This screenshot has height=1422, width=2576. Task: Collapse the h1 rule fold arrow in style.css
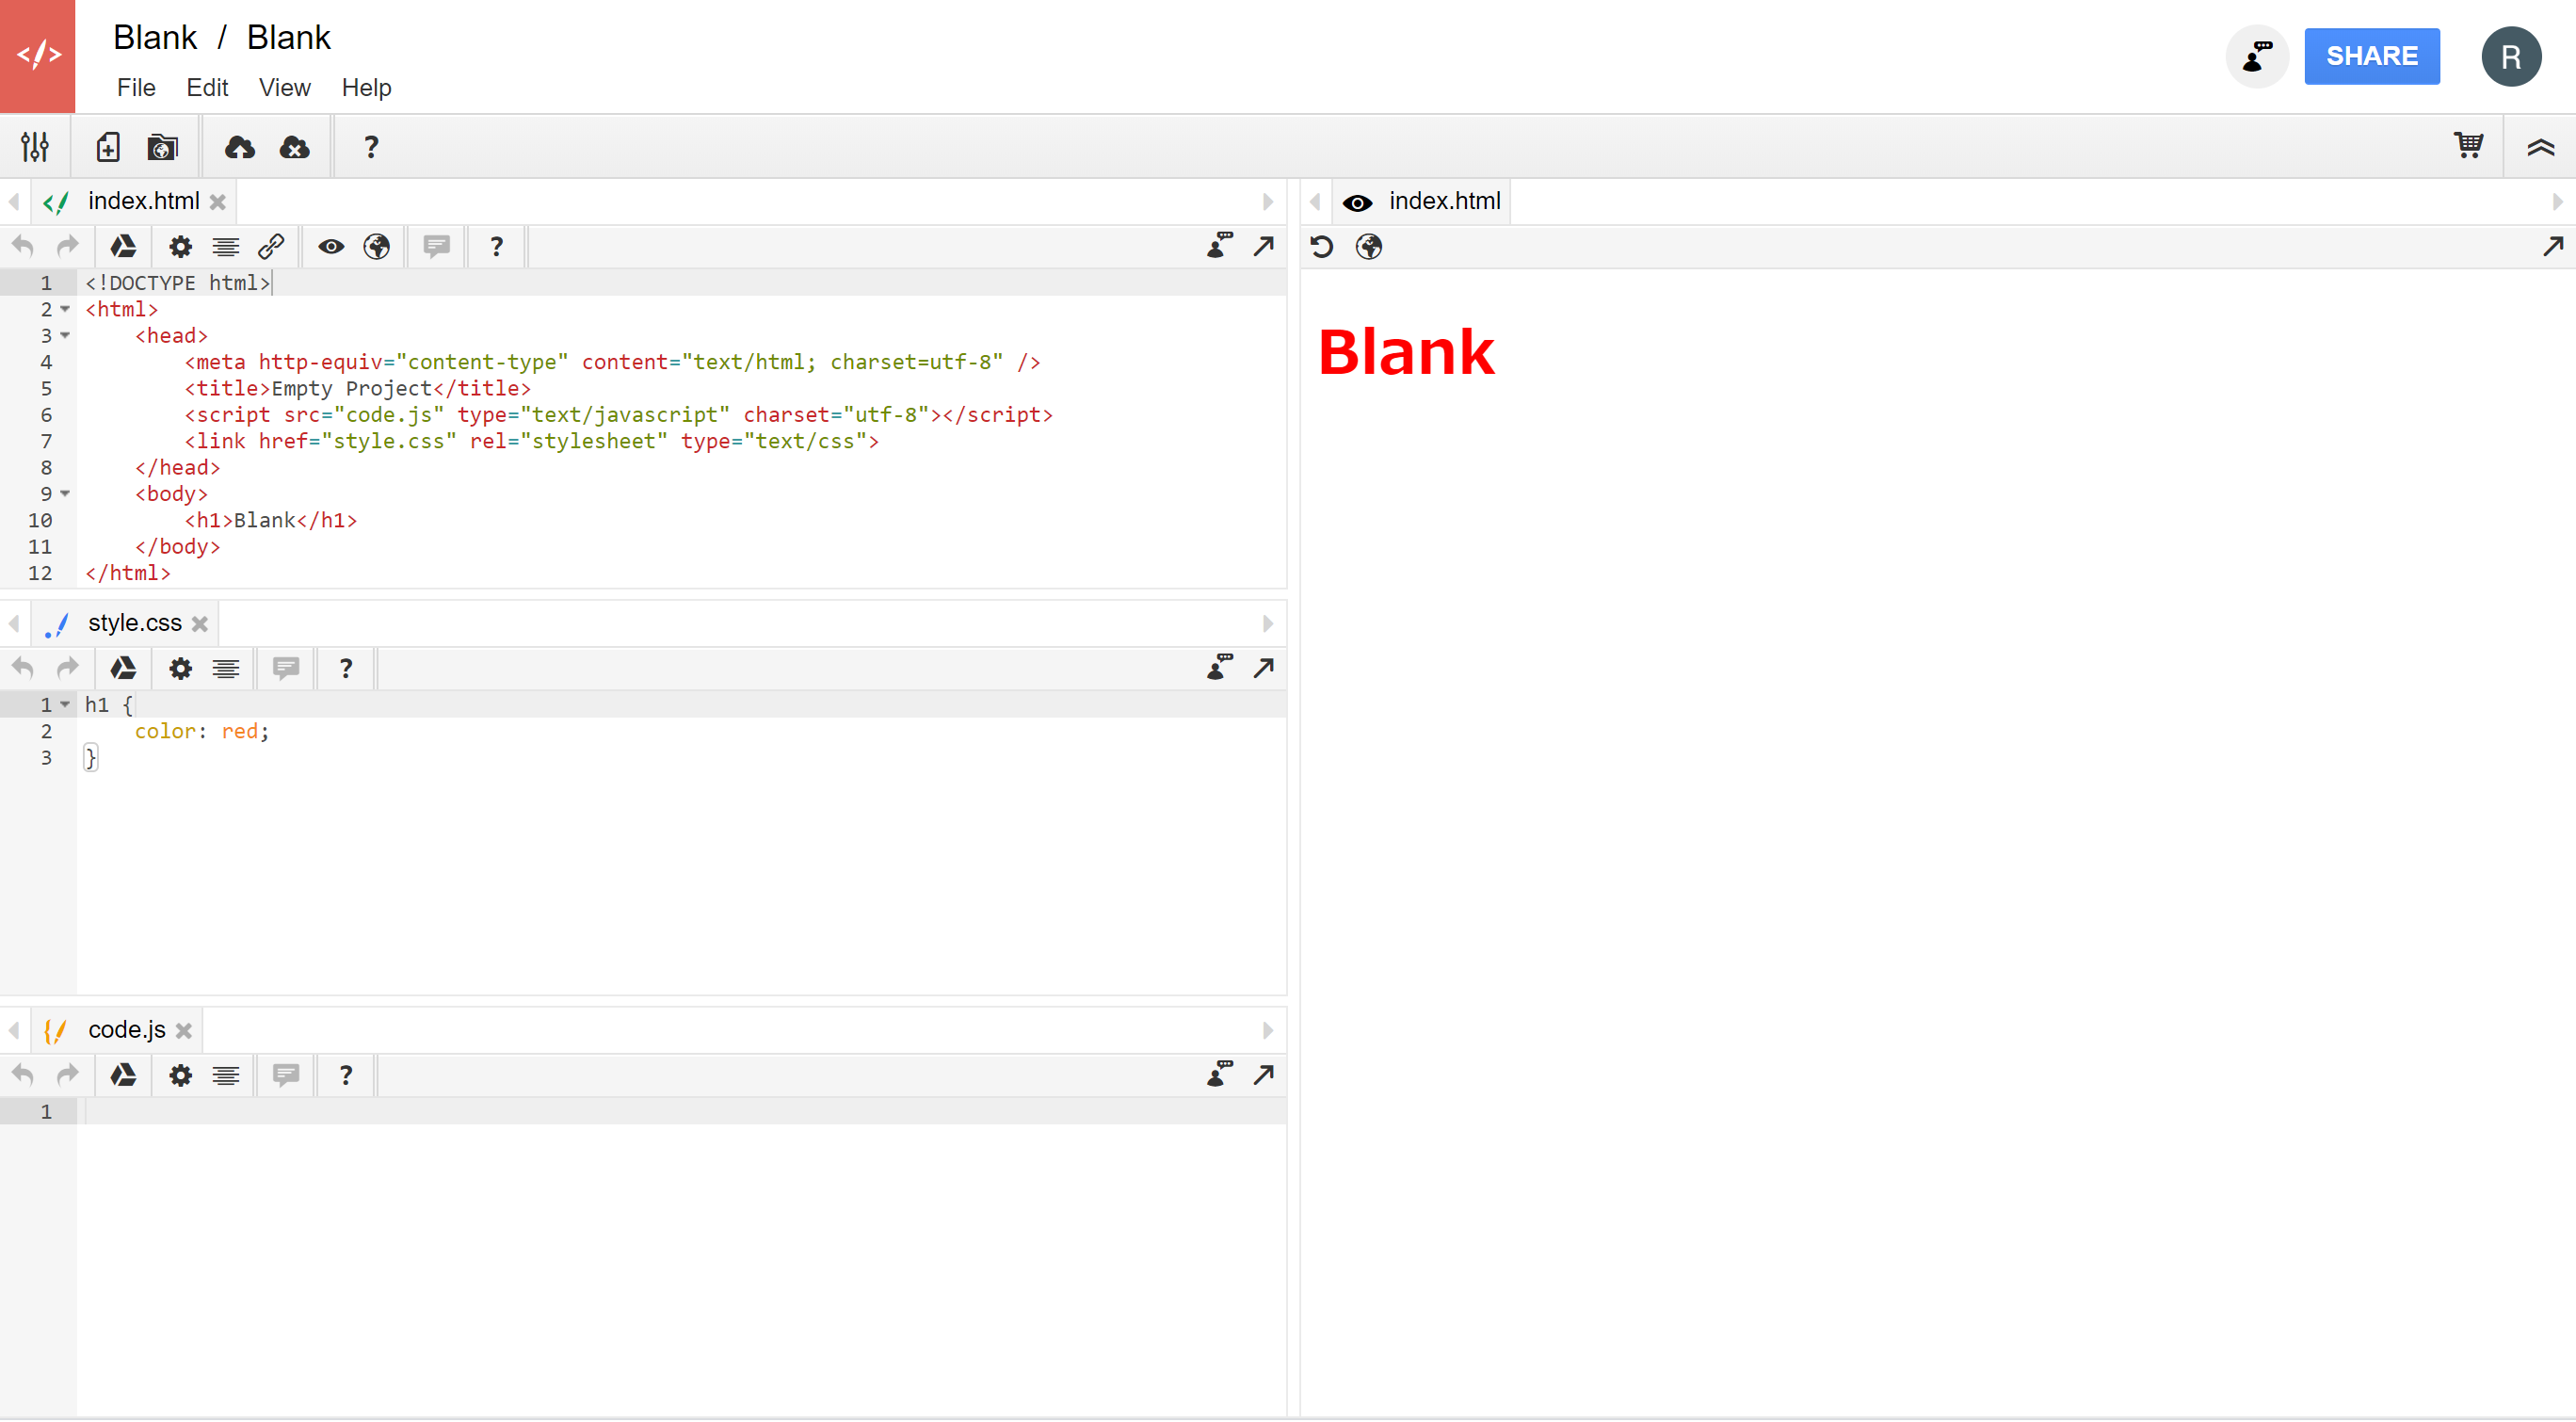65,704
